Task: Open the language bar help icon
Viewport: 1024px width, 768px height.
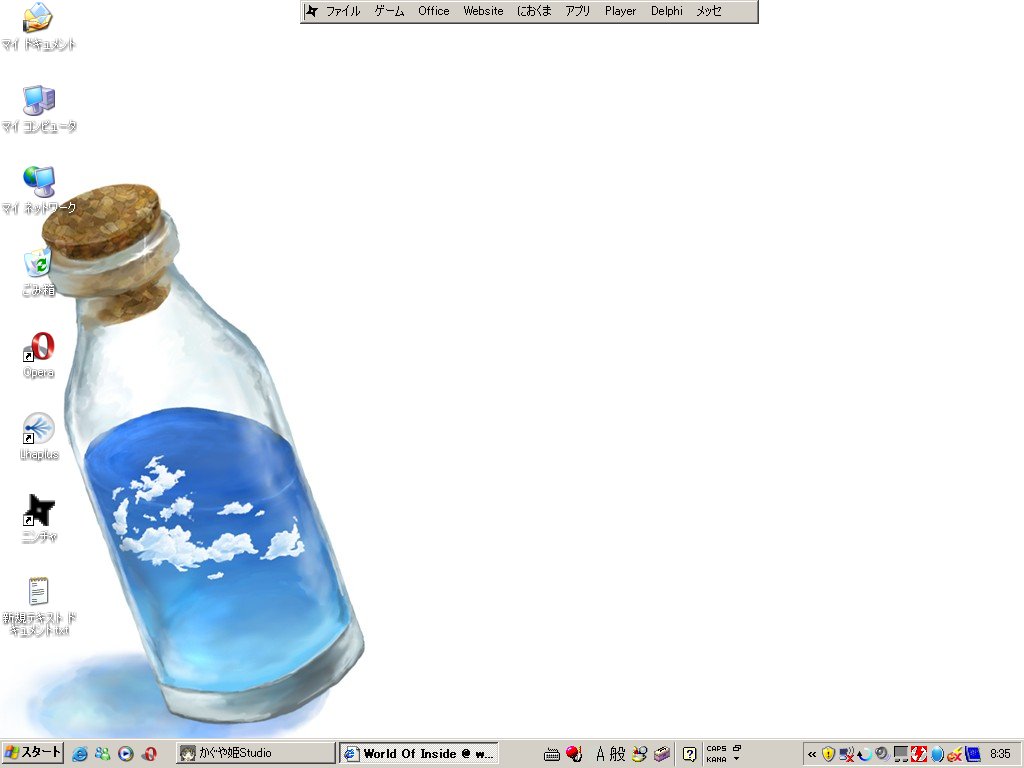Action: (x=689, y=754)
